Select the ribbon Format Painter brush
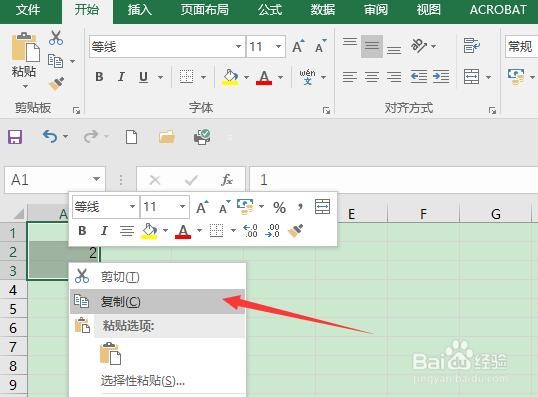538x397 pixels. click(x=56, y=83)
